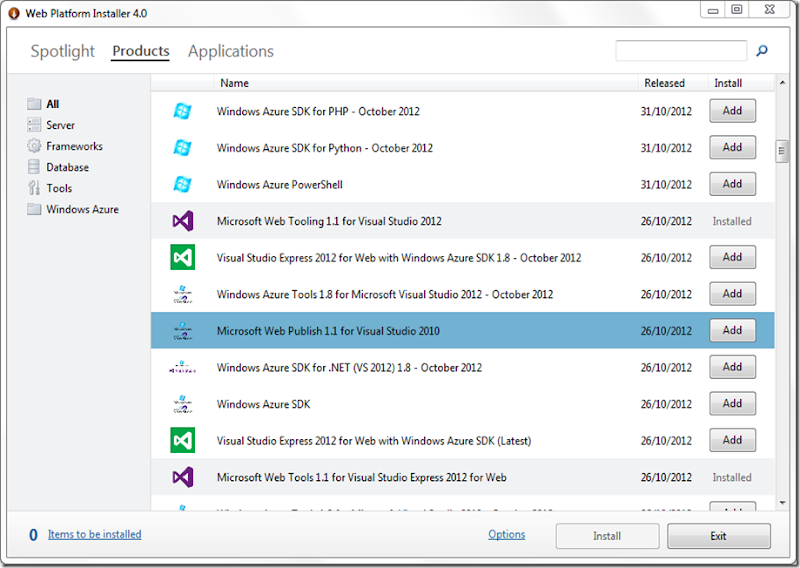Click Installed status for Microsoft Web Tooling 1.1

click(732, 221)
